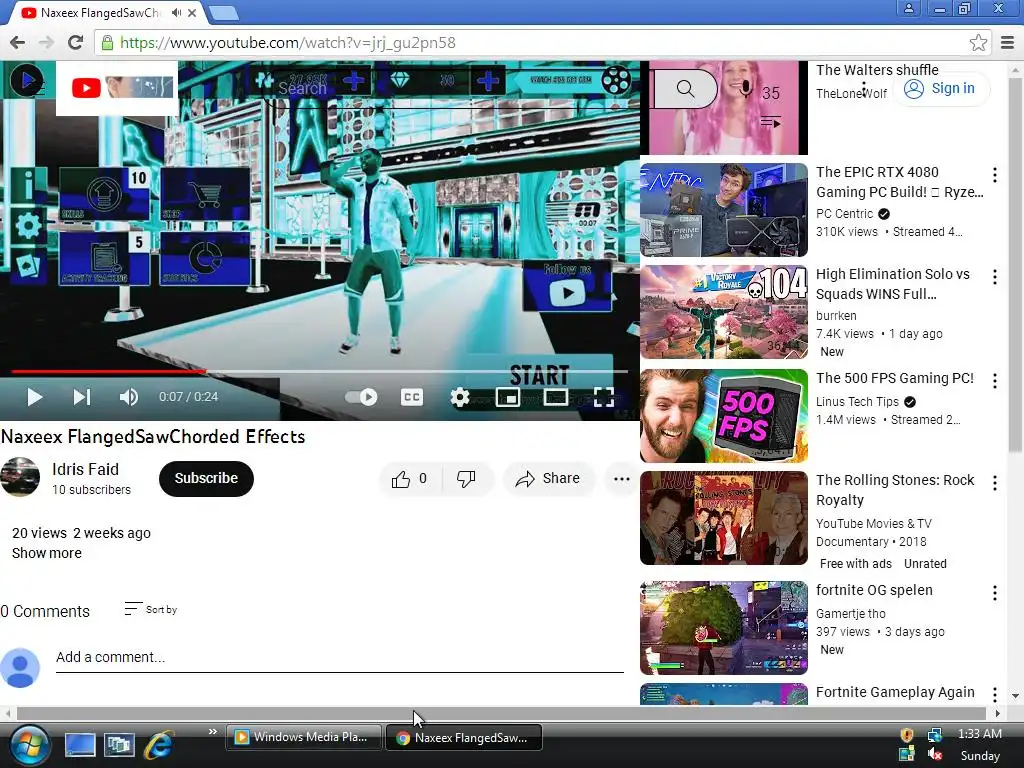Mute the video player volume
This screenshot has width=1024, height=768.
pyautogui.click(x=129, y=397)
